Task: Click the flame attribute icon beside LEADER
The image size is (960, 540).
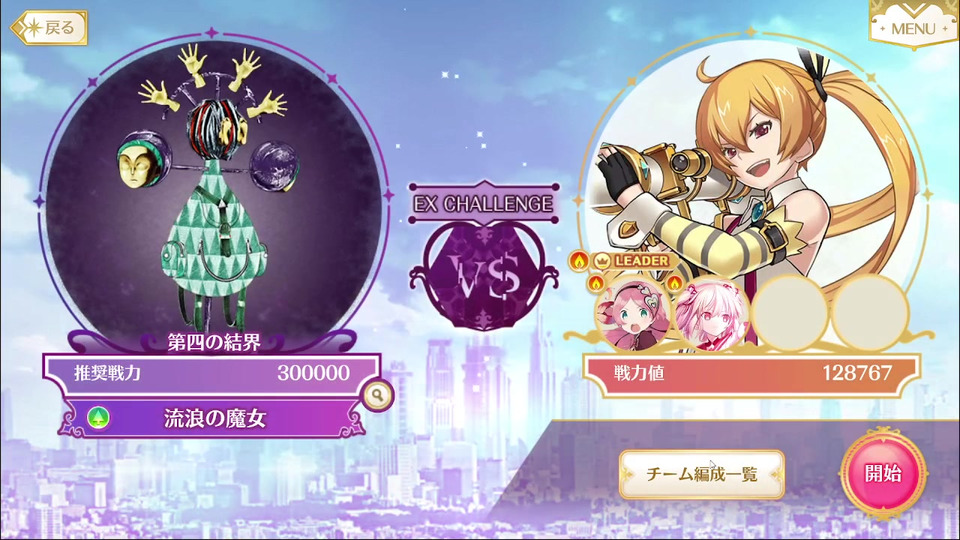Action: point(579,261)
